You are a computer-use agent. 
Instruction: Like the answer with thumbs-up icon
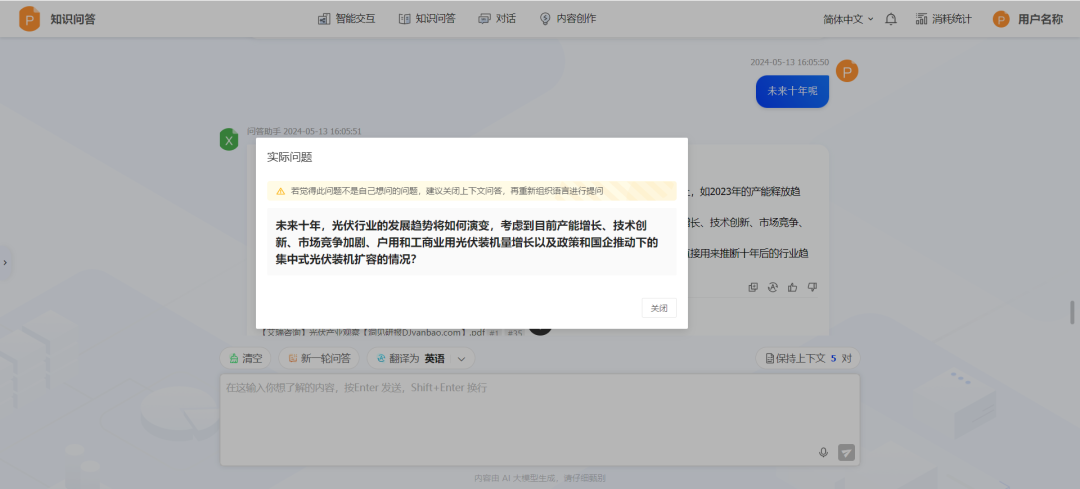point(792,287)
